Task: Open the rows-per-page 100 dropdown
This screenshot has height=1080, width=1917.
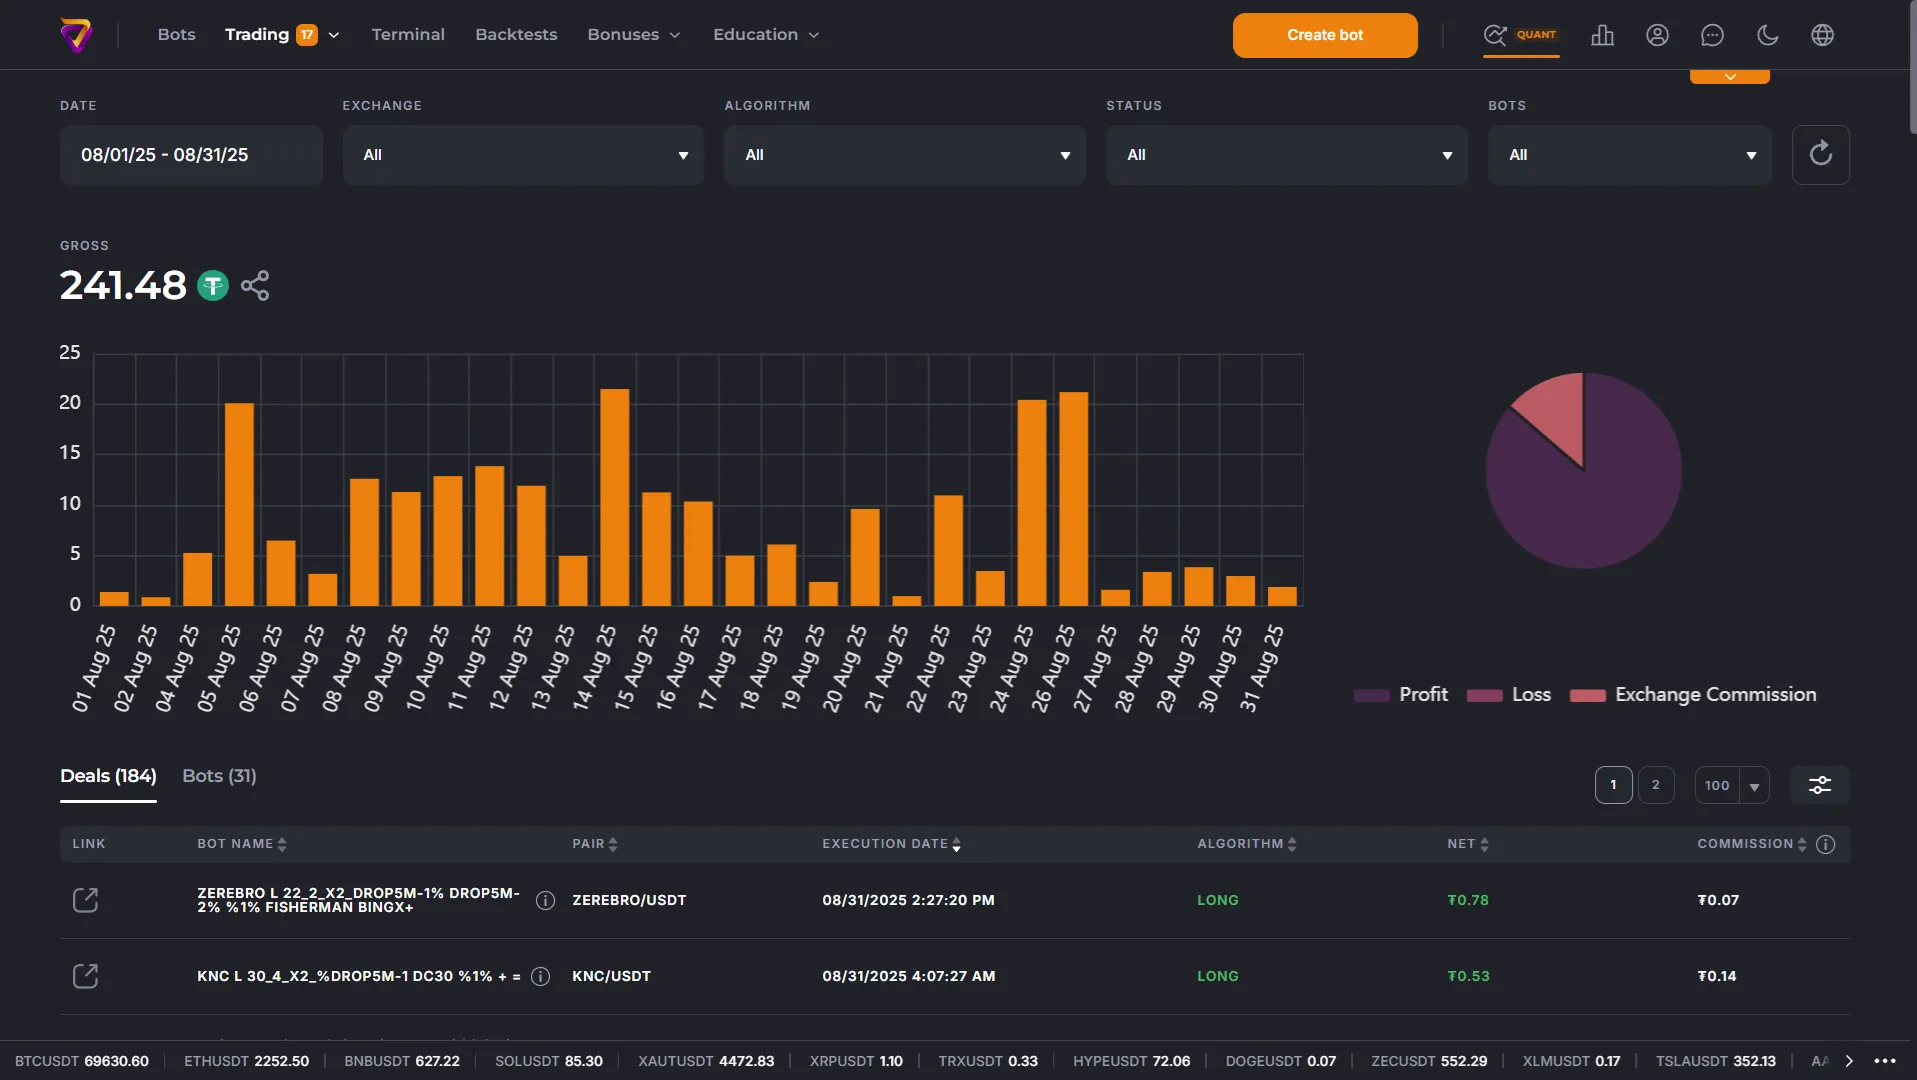Action: 1731,785
